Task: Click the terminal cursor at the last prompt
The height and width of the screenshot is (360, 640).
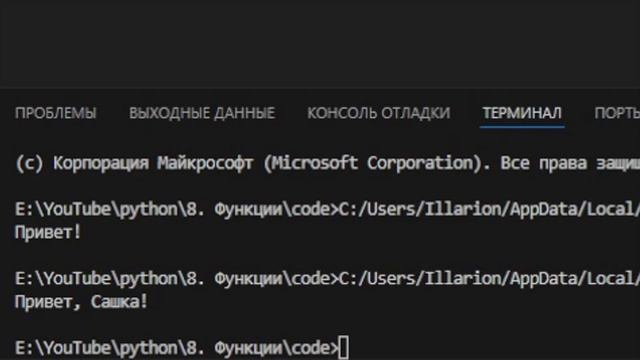Action: (x=344, y=348)
